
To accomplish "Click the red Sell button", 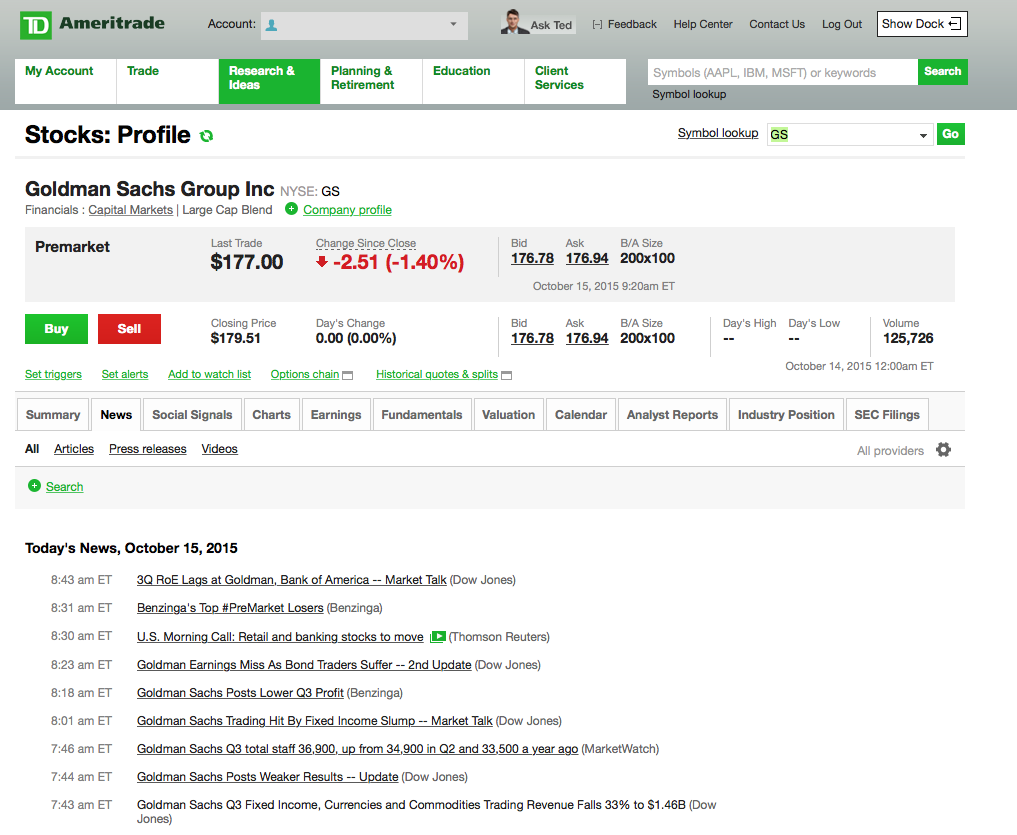I will [129, 329].
